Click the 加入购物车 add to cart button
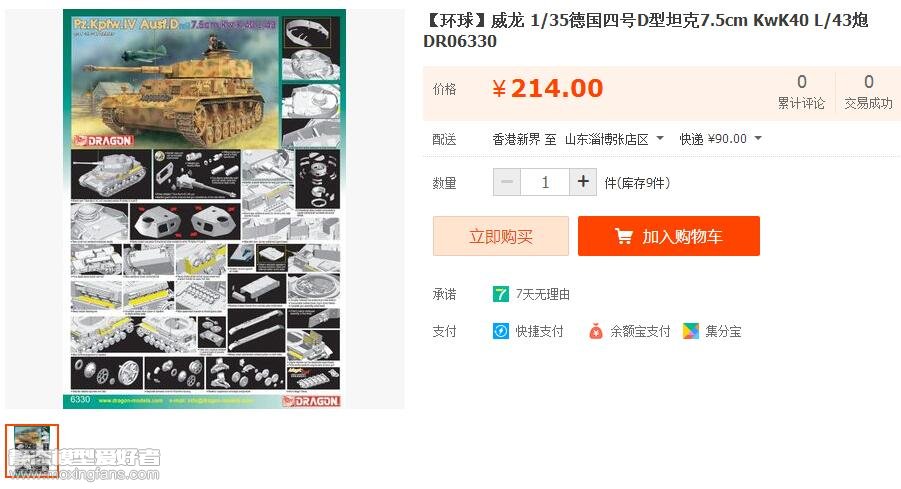Screen dimensions: 901x489 pyautogui.click(x=669, y=236)
